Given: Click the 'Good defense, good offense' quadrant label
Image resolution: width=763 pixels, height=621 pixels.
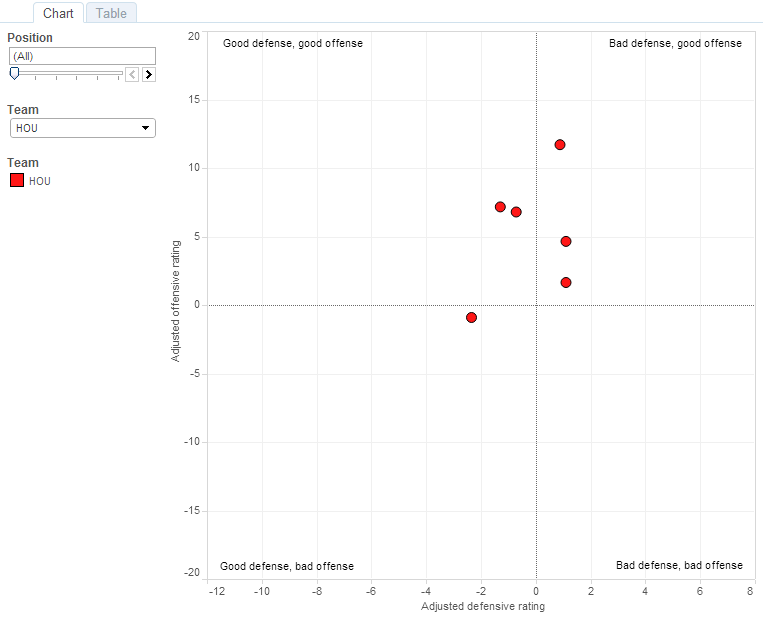Looking at the screenshot, I should pyautogui.click(x=292, y=43).
